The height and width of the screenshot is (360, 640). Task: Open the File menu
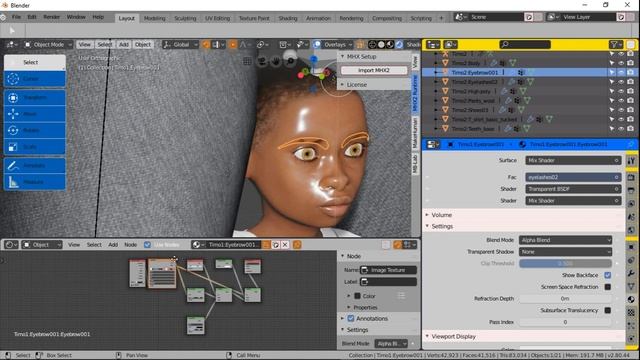coord(16,17)
